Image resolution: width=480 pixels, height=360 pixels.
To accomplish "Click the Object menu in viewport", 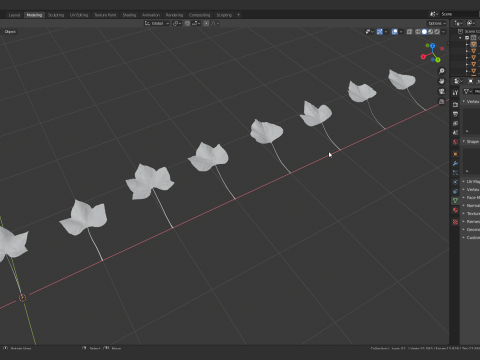I will (10, 32).
